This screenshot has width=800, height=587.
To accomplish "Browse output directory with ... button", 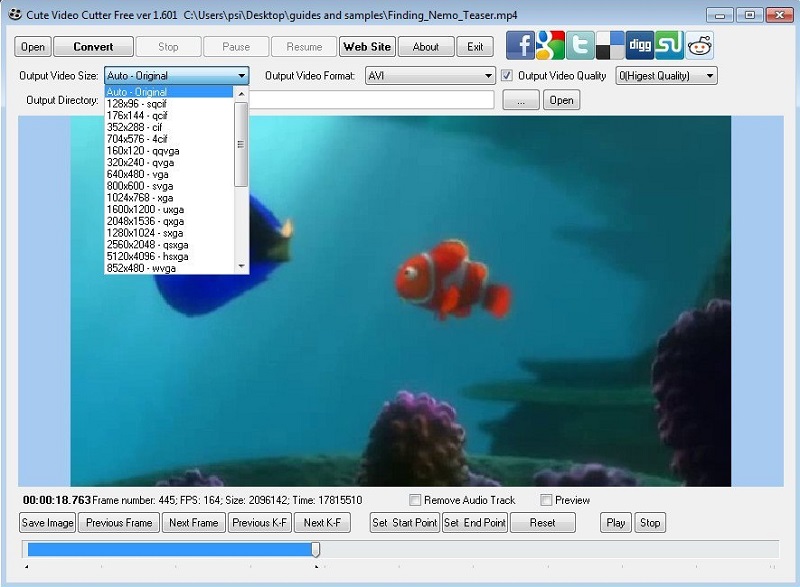I will pos(521,100).
